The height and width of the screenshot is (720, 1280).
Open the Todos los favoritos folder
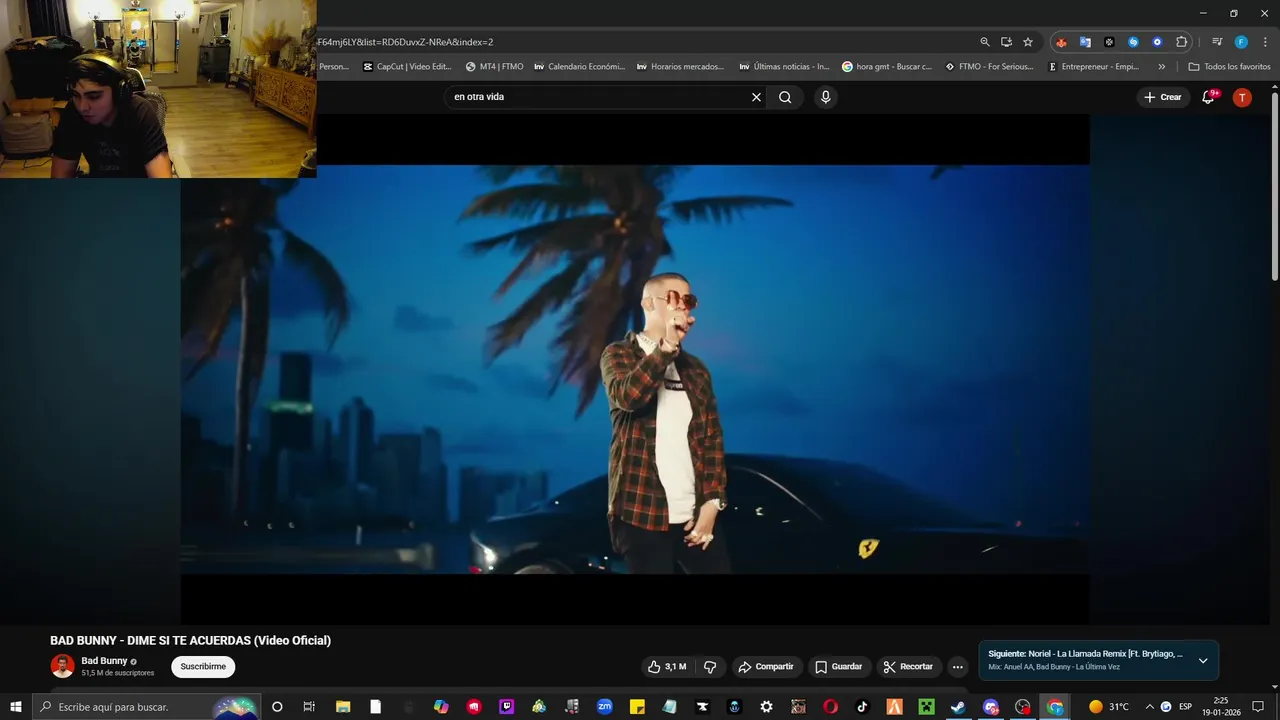pyautogui.click(x=1230, y=67)
